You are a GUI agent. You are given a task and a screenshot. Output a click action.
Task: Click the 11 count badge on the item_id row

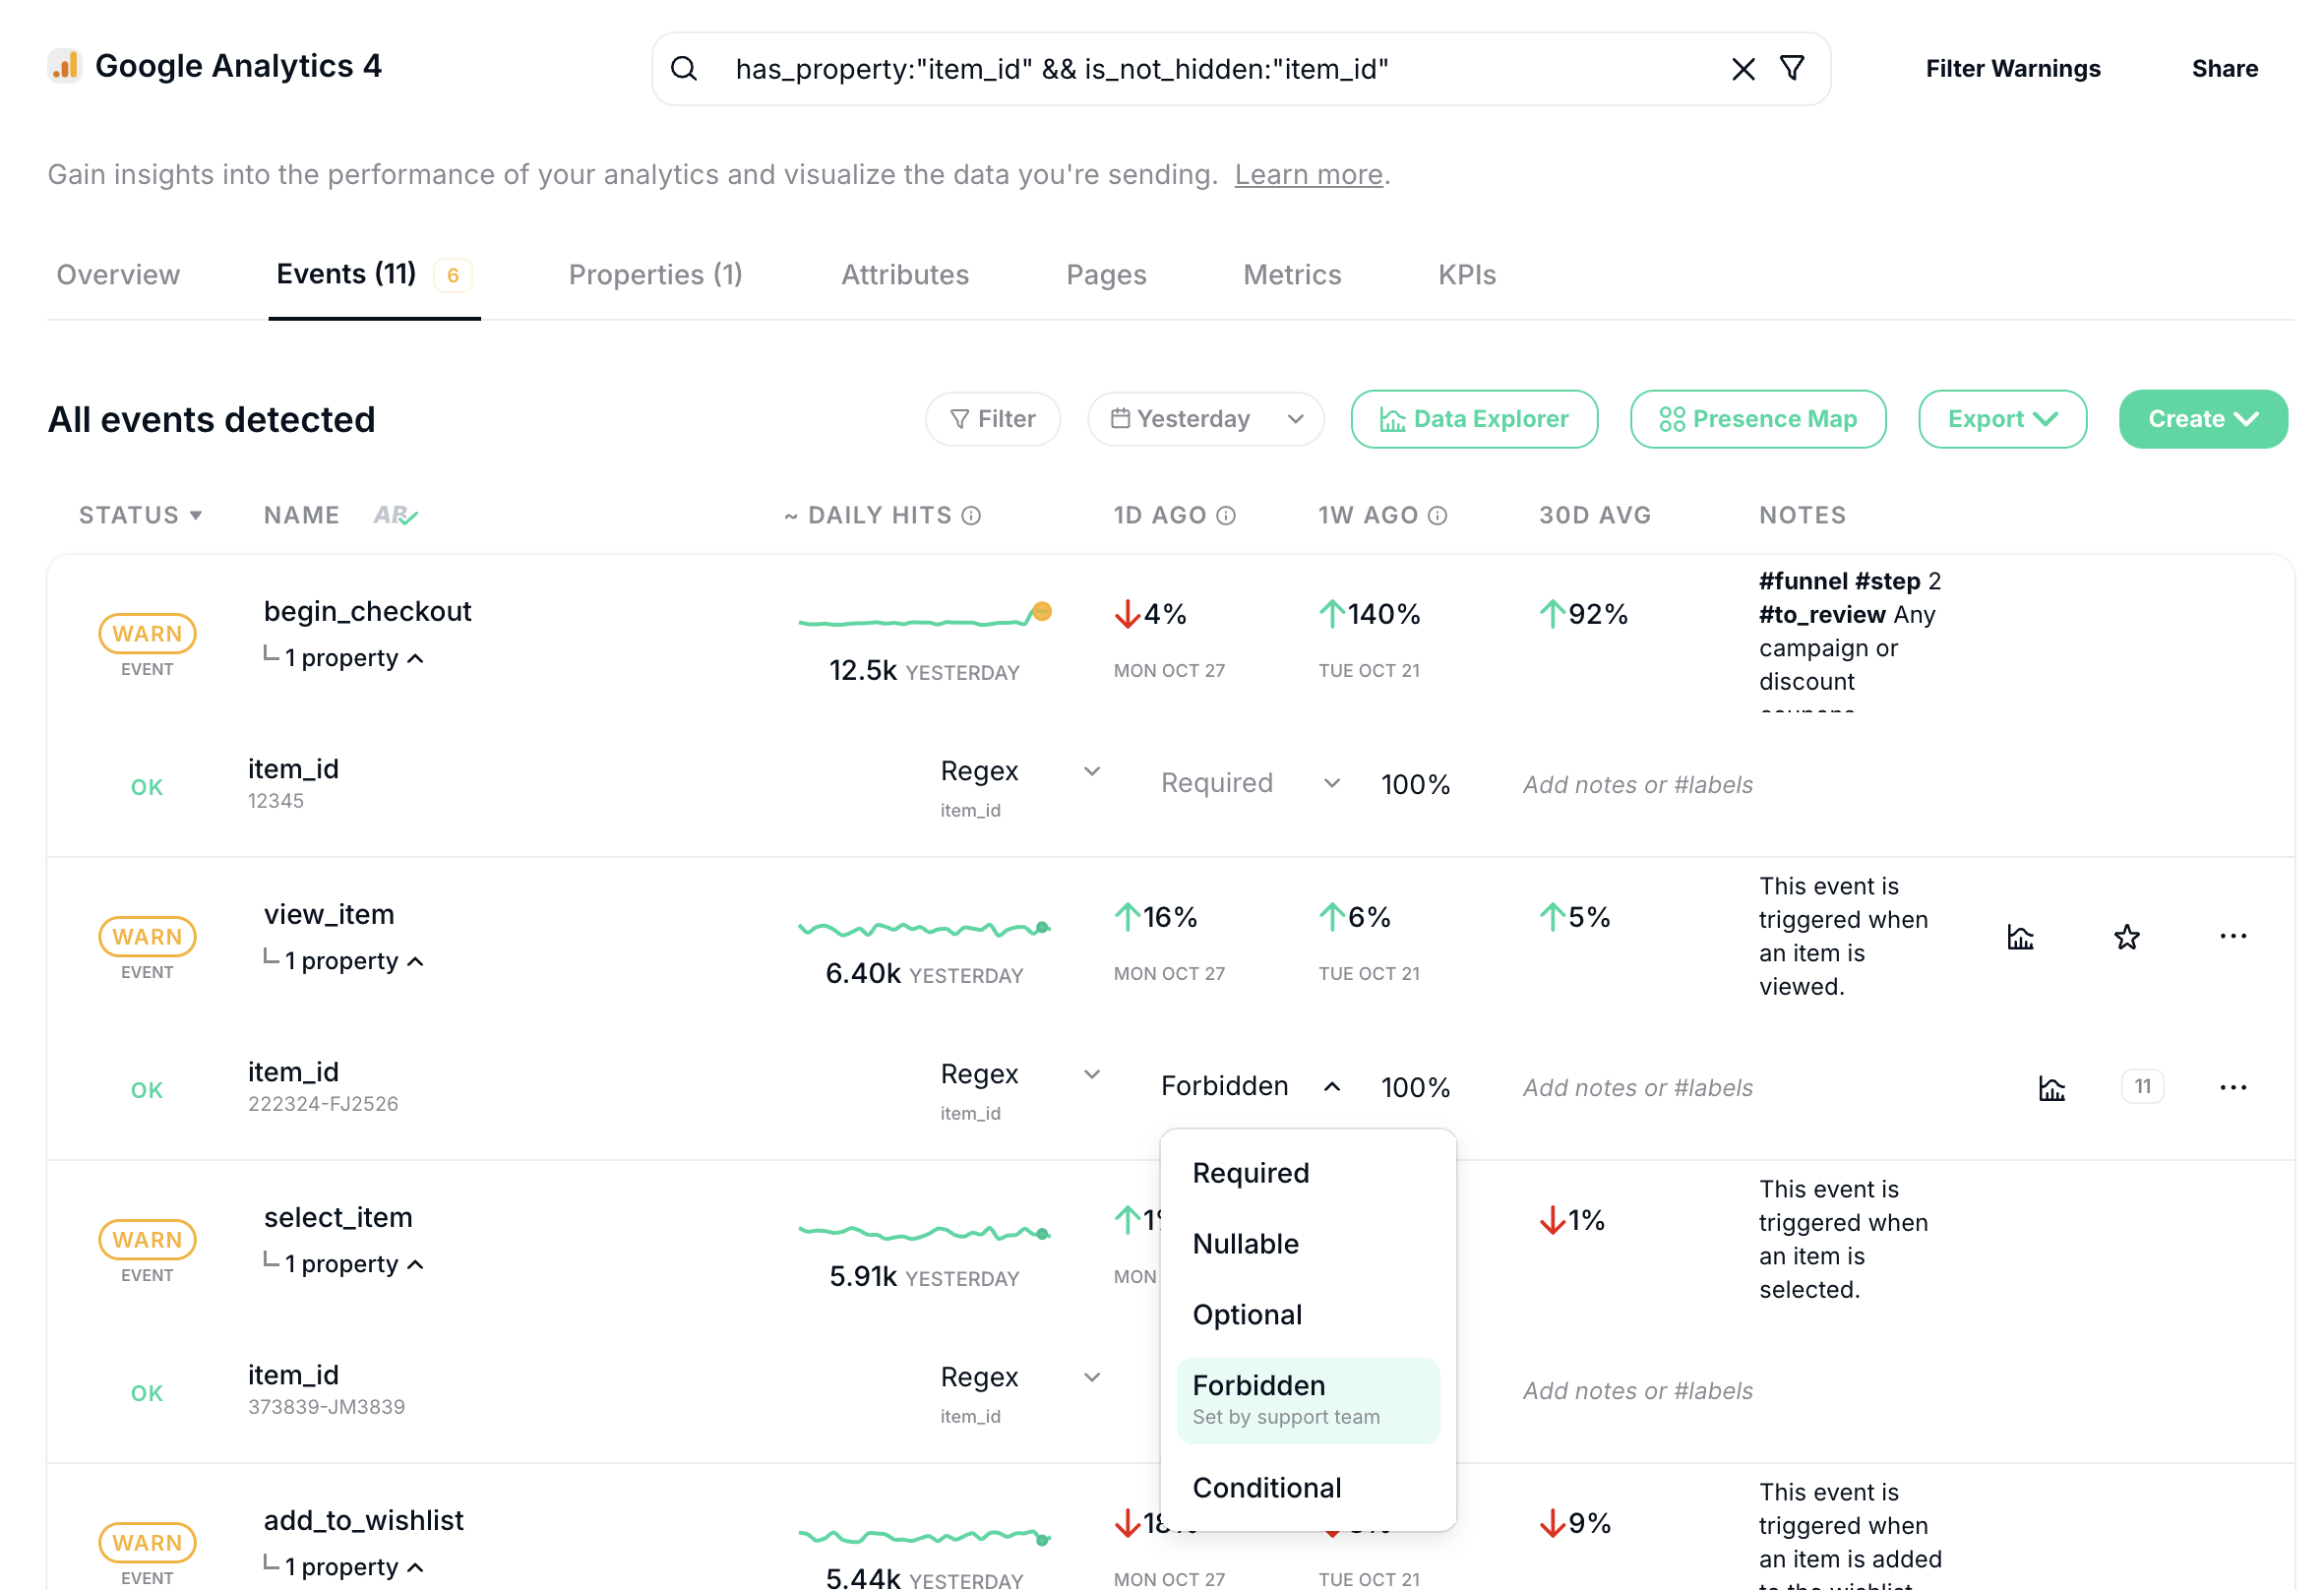(2142, 1087)
